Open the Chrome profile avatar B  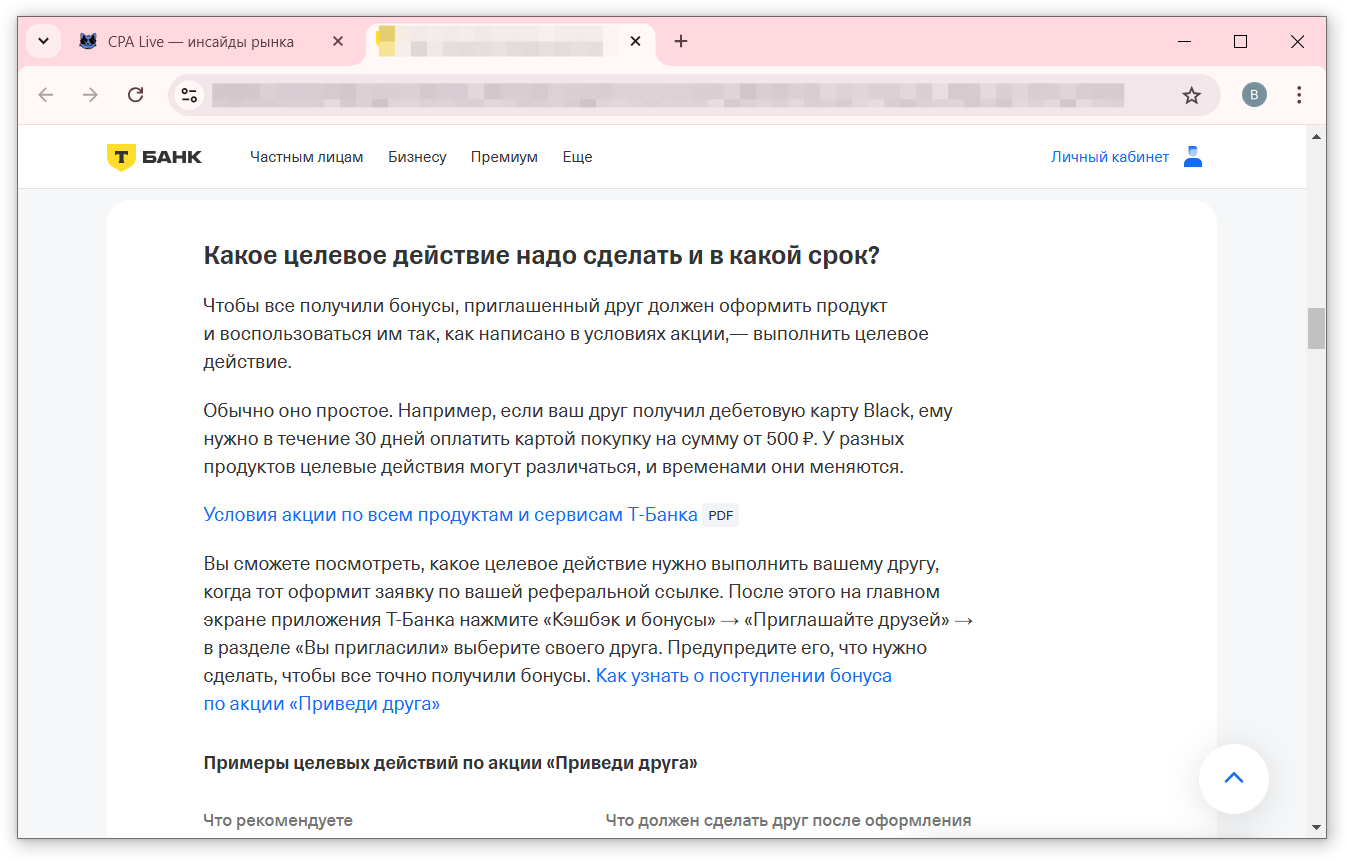point(1254,95)
